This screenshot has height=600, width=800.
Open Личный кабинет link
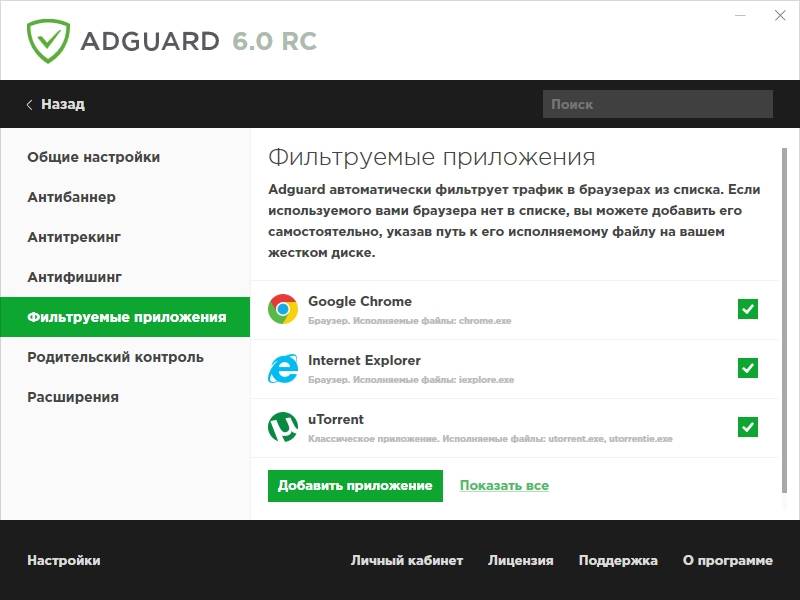407,560
